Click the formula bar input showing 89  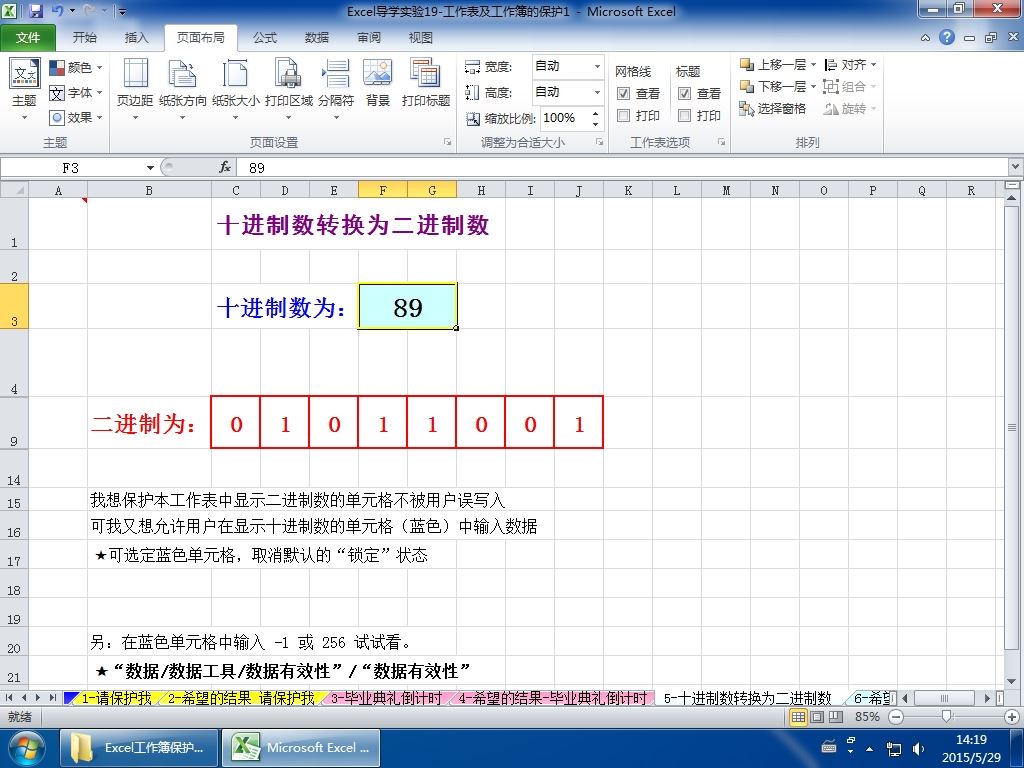(x=620, y=168)
